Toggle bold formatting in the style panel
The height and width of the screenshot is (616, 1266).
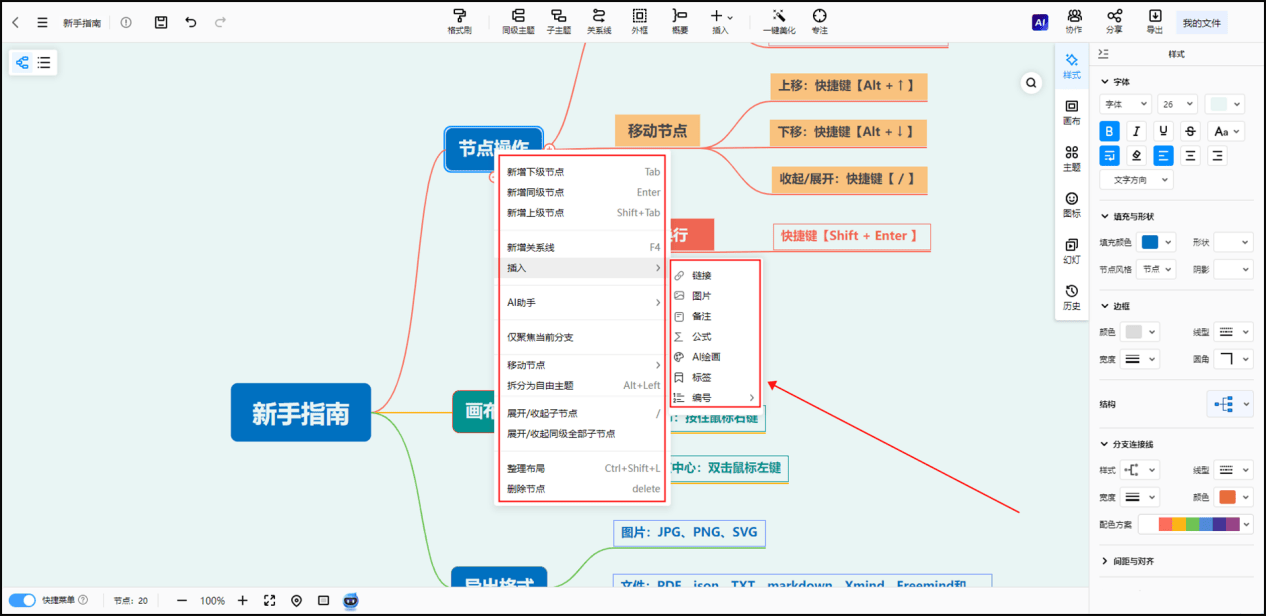pyautogui.click(x=1108, y=130)
